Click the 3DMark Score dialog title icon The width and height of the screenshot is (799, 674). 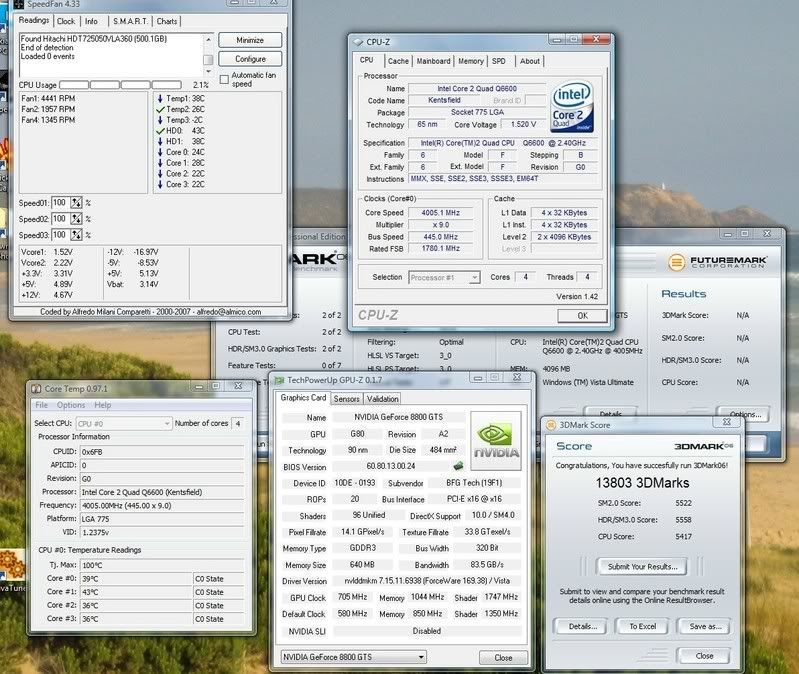click(x=551, y=425)
